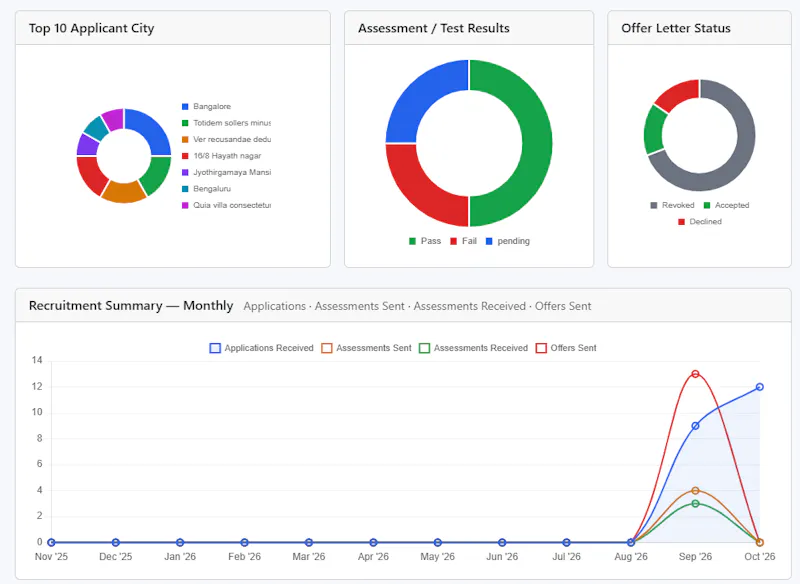Hide the Revoked offer status

[x=672, y=205]
